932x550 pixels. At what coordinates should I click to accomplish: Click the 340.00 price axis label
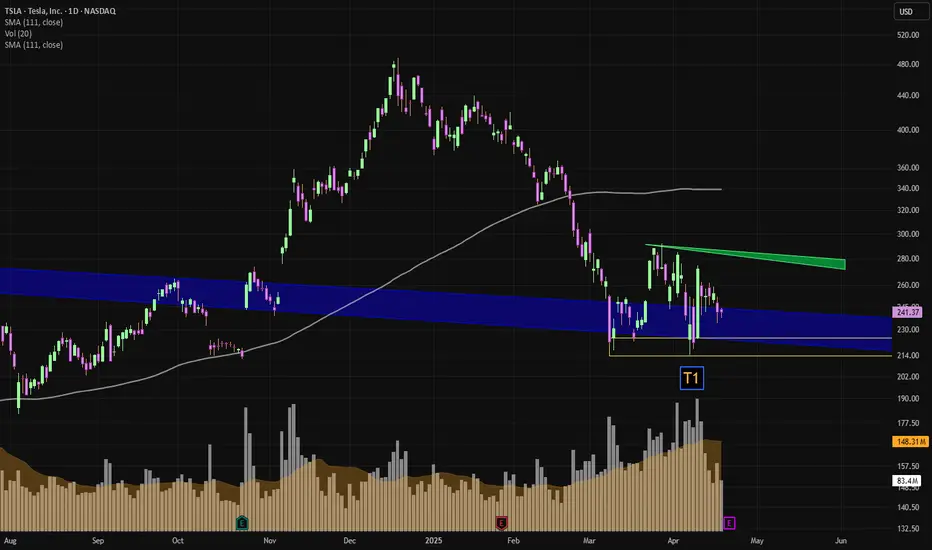(x=908, y=188)
